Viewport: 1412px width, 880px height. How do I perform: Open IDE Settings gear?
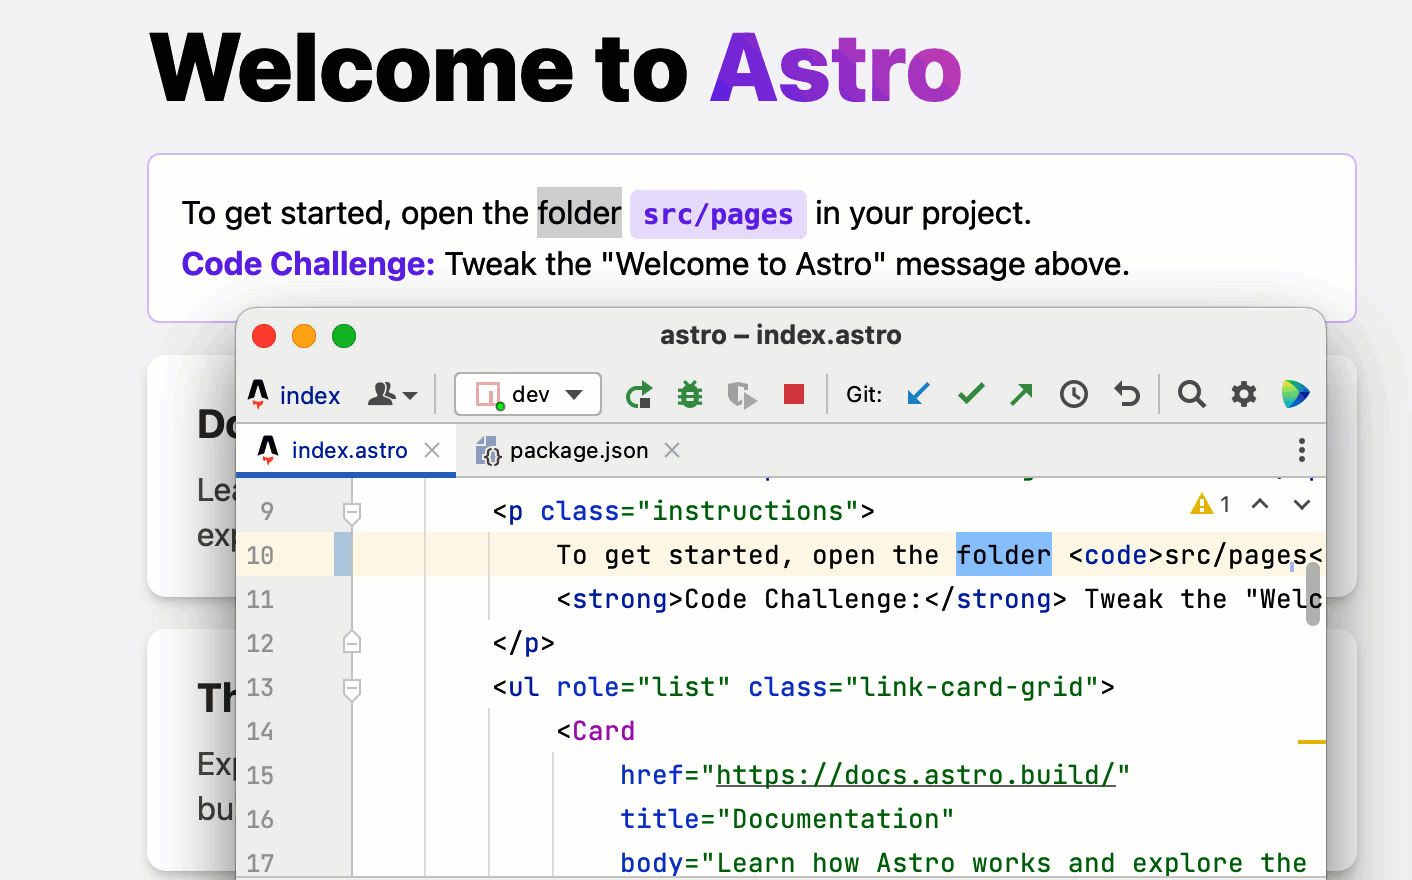click(x=1243, y=394)
